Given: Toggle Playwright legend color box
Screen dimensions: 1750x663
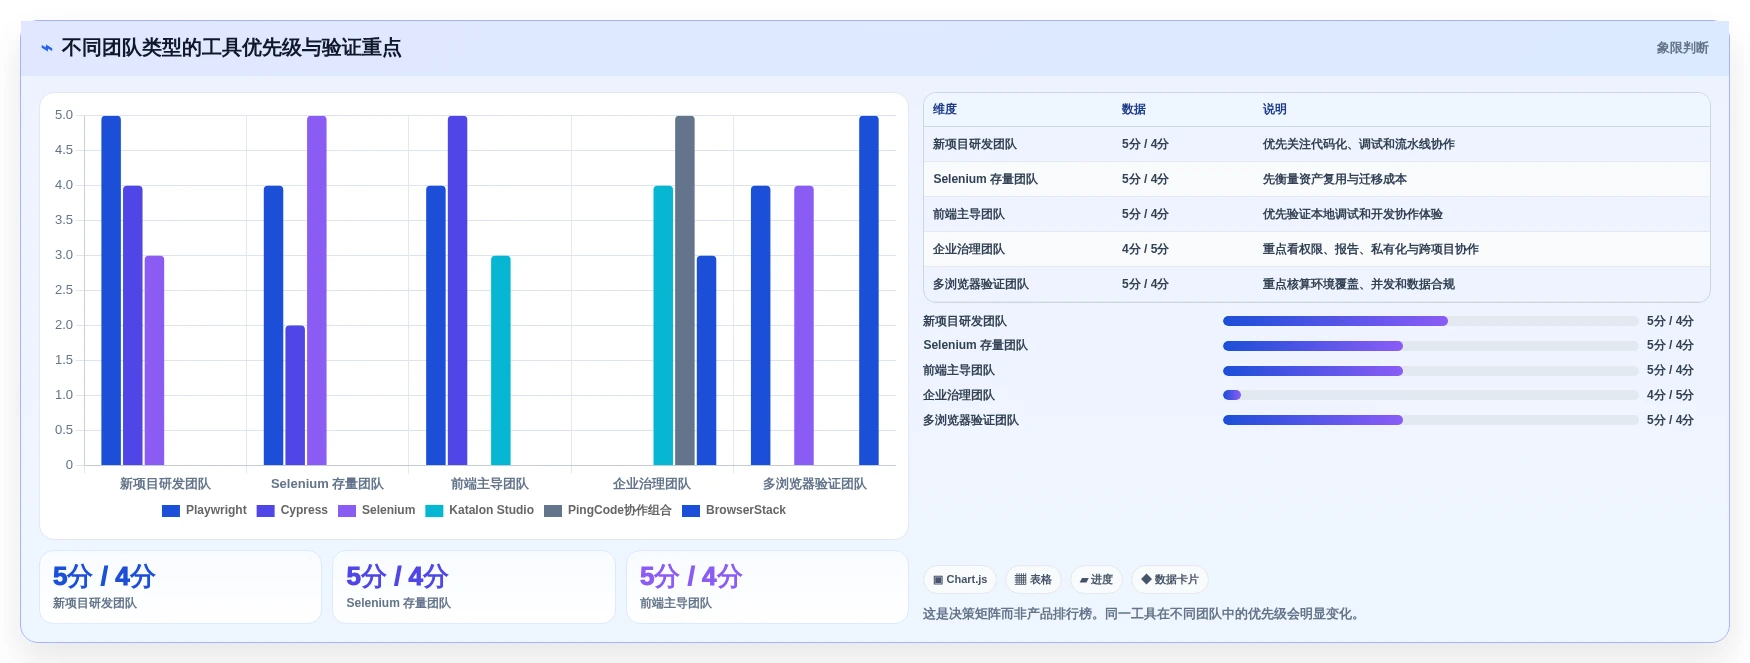Looking at the screenshot, I should (x=171, y=511).
